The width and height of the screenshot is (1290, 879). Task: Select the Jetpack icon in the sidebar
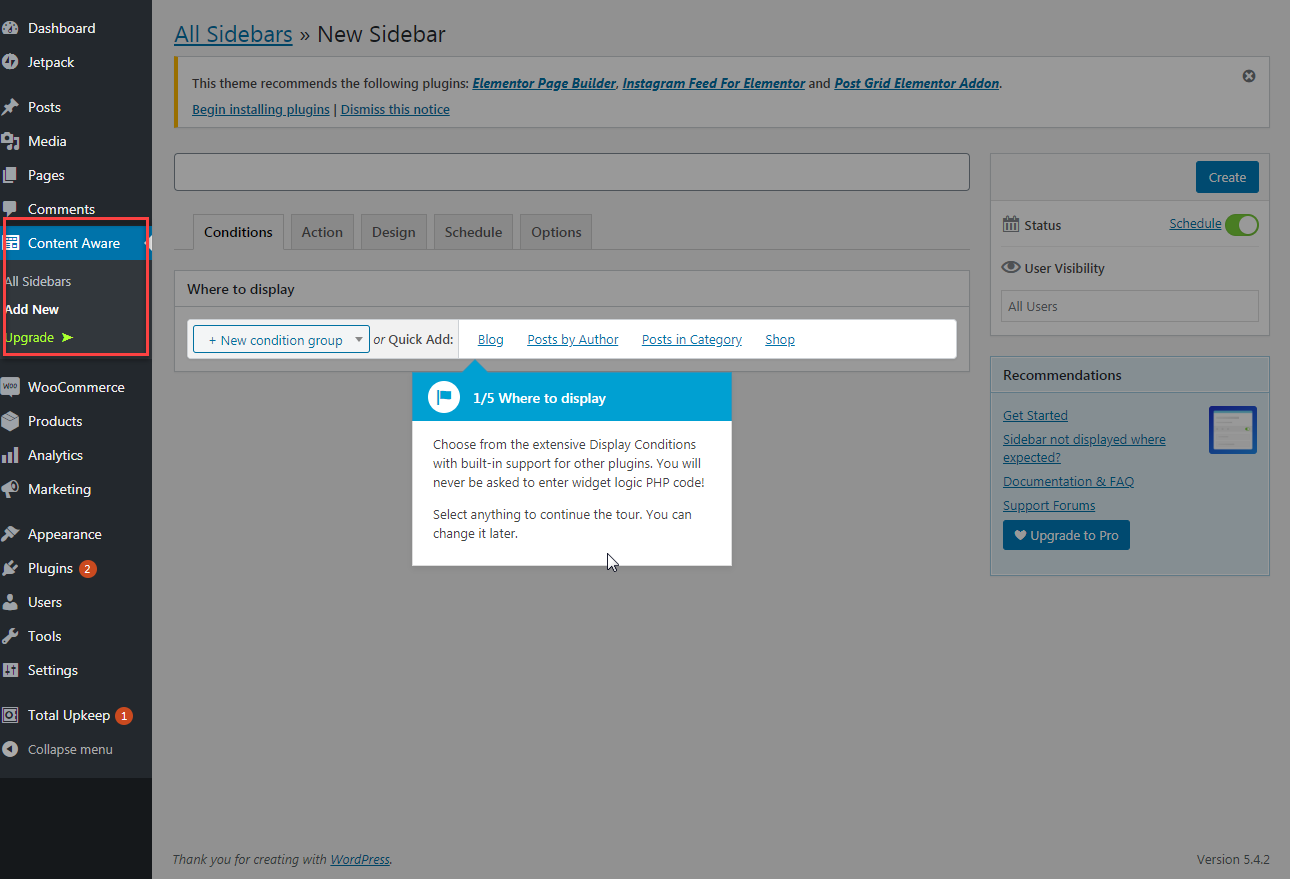click(13, 62)
